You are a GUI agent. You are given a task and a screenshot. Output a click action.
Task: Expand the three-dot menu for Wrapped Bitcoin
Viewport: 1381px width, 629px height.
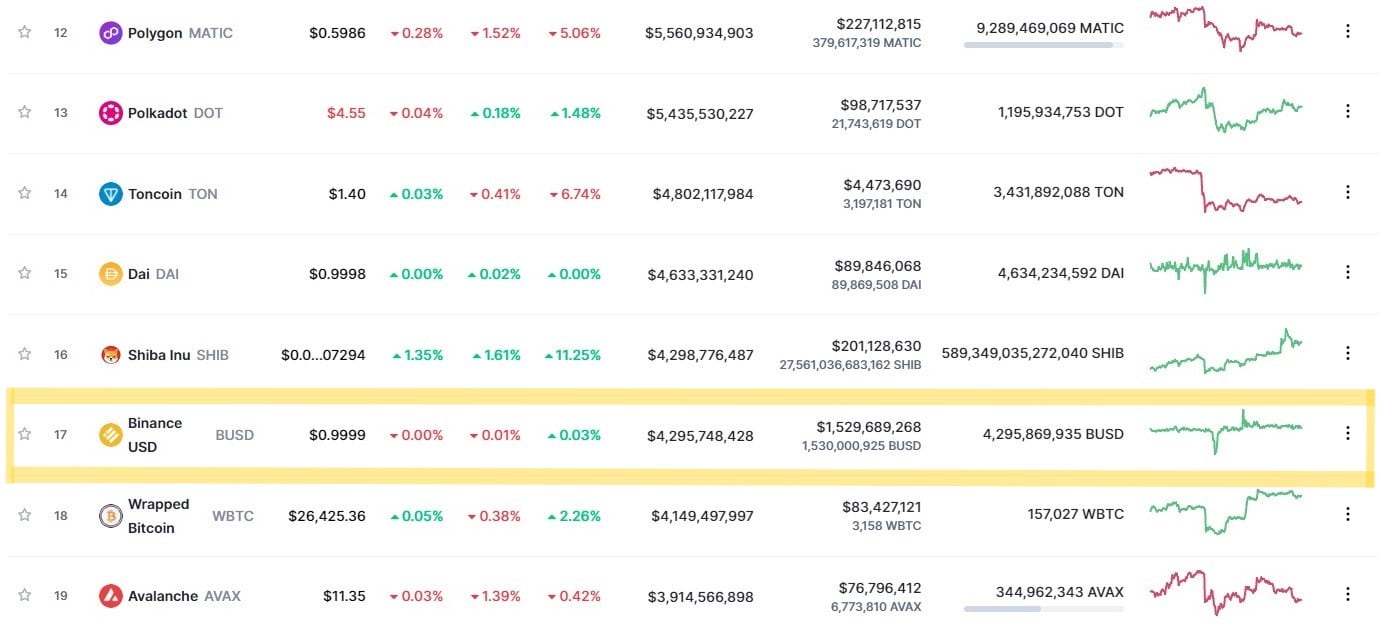1347,515
